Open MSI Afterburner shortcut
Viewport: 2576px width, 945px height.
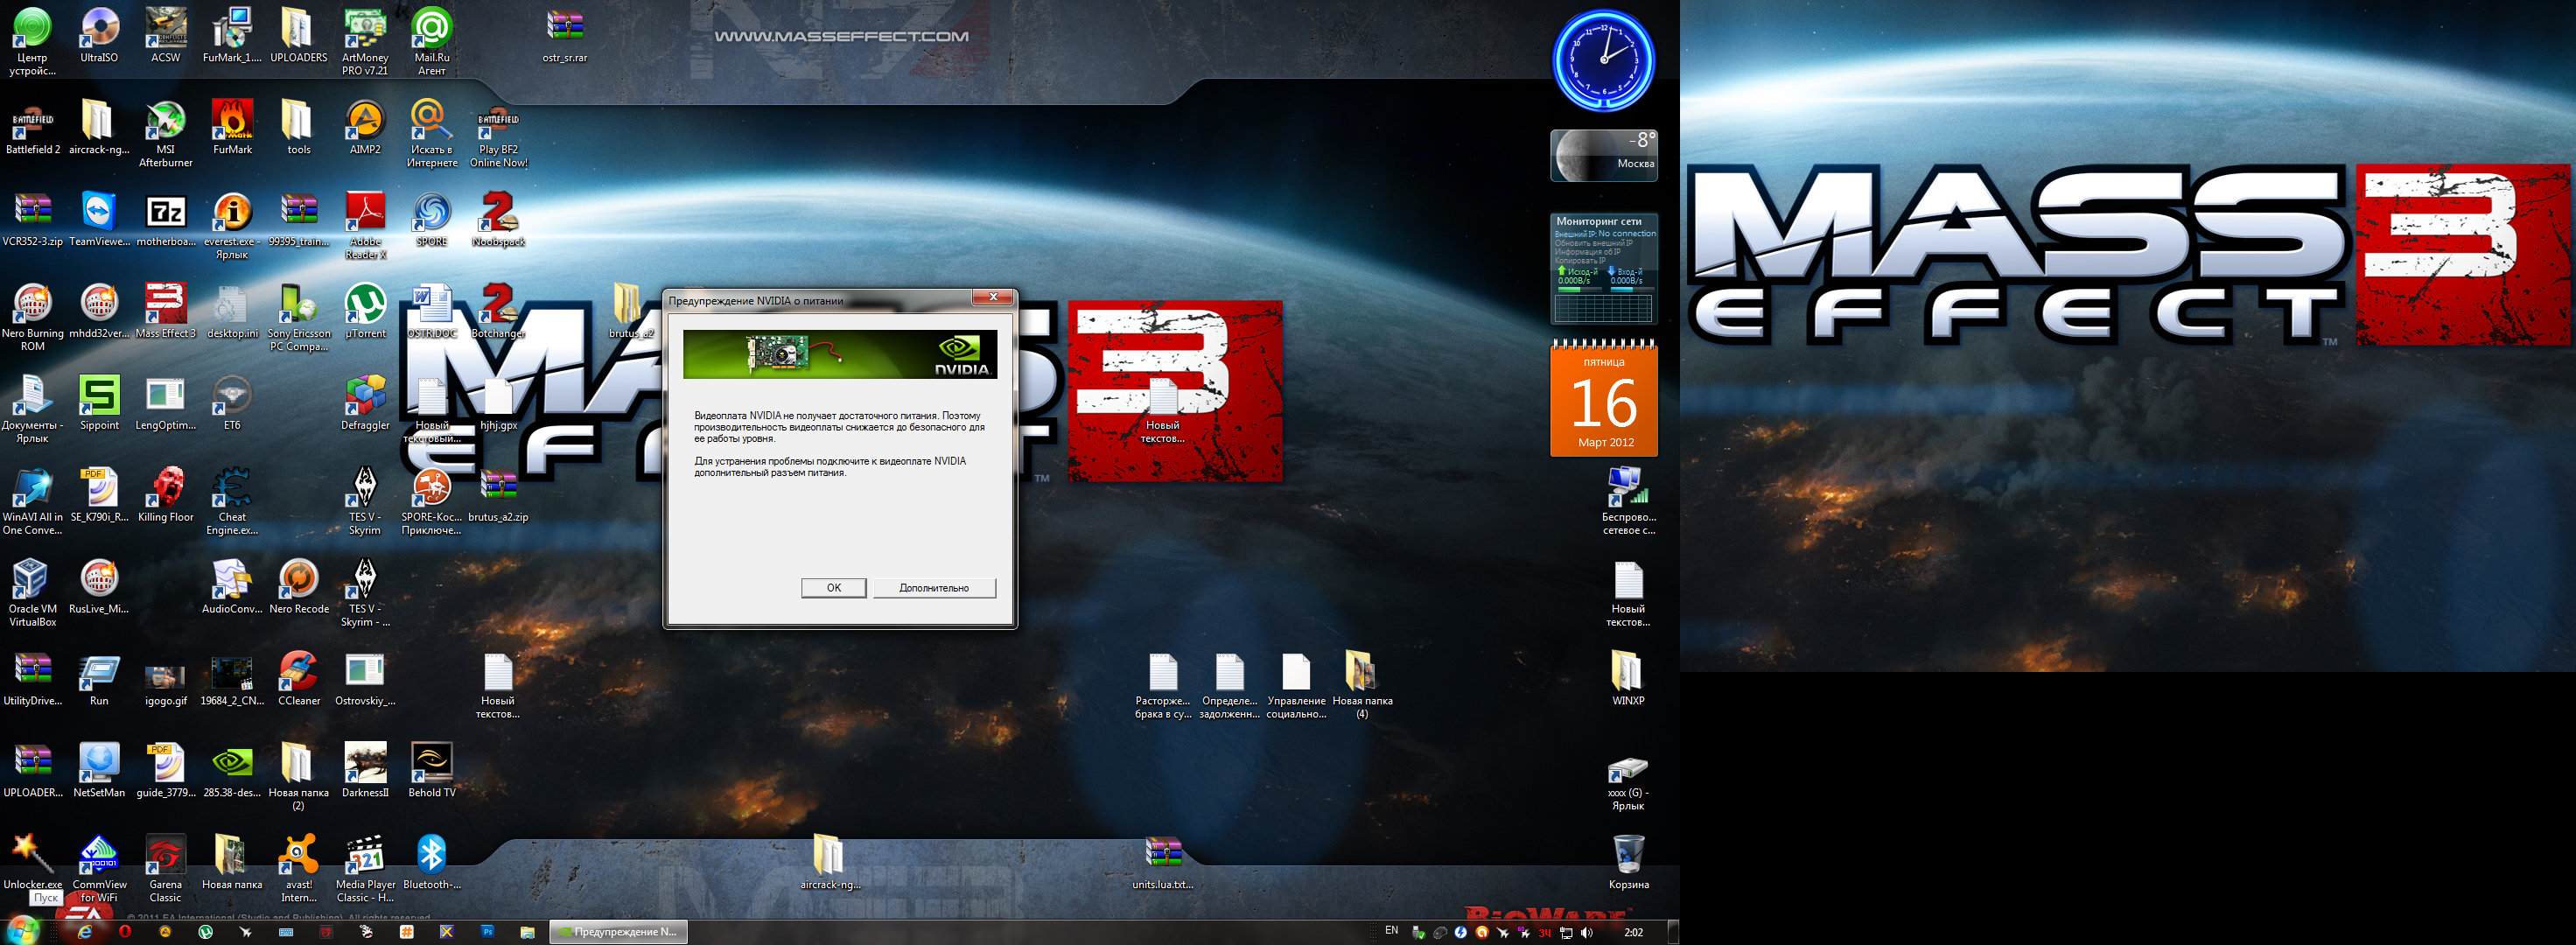pos(166,134)
